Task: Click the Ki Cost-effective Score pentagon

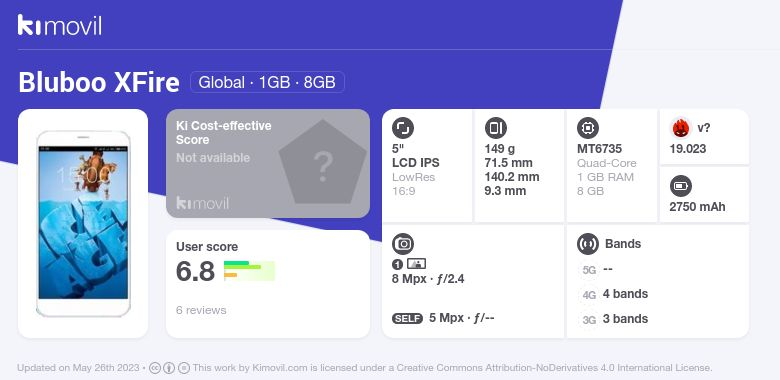Action: [323, 162]
